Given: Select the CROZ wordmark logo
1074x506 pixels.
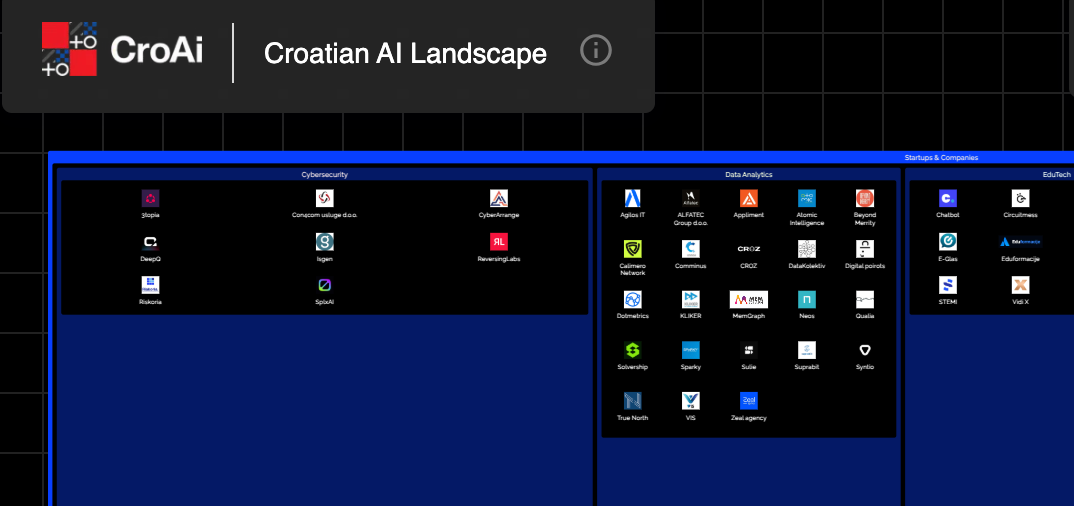Looking at the screenshot, I should point(749,249).
